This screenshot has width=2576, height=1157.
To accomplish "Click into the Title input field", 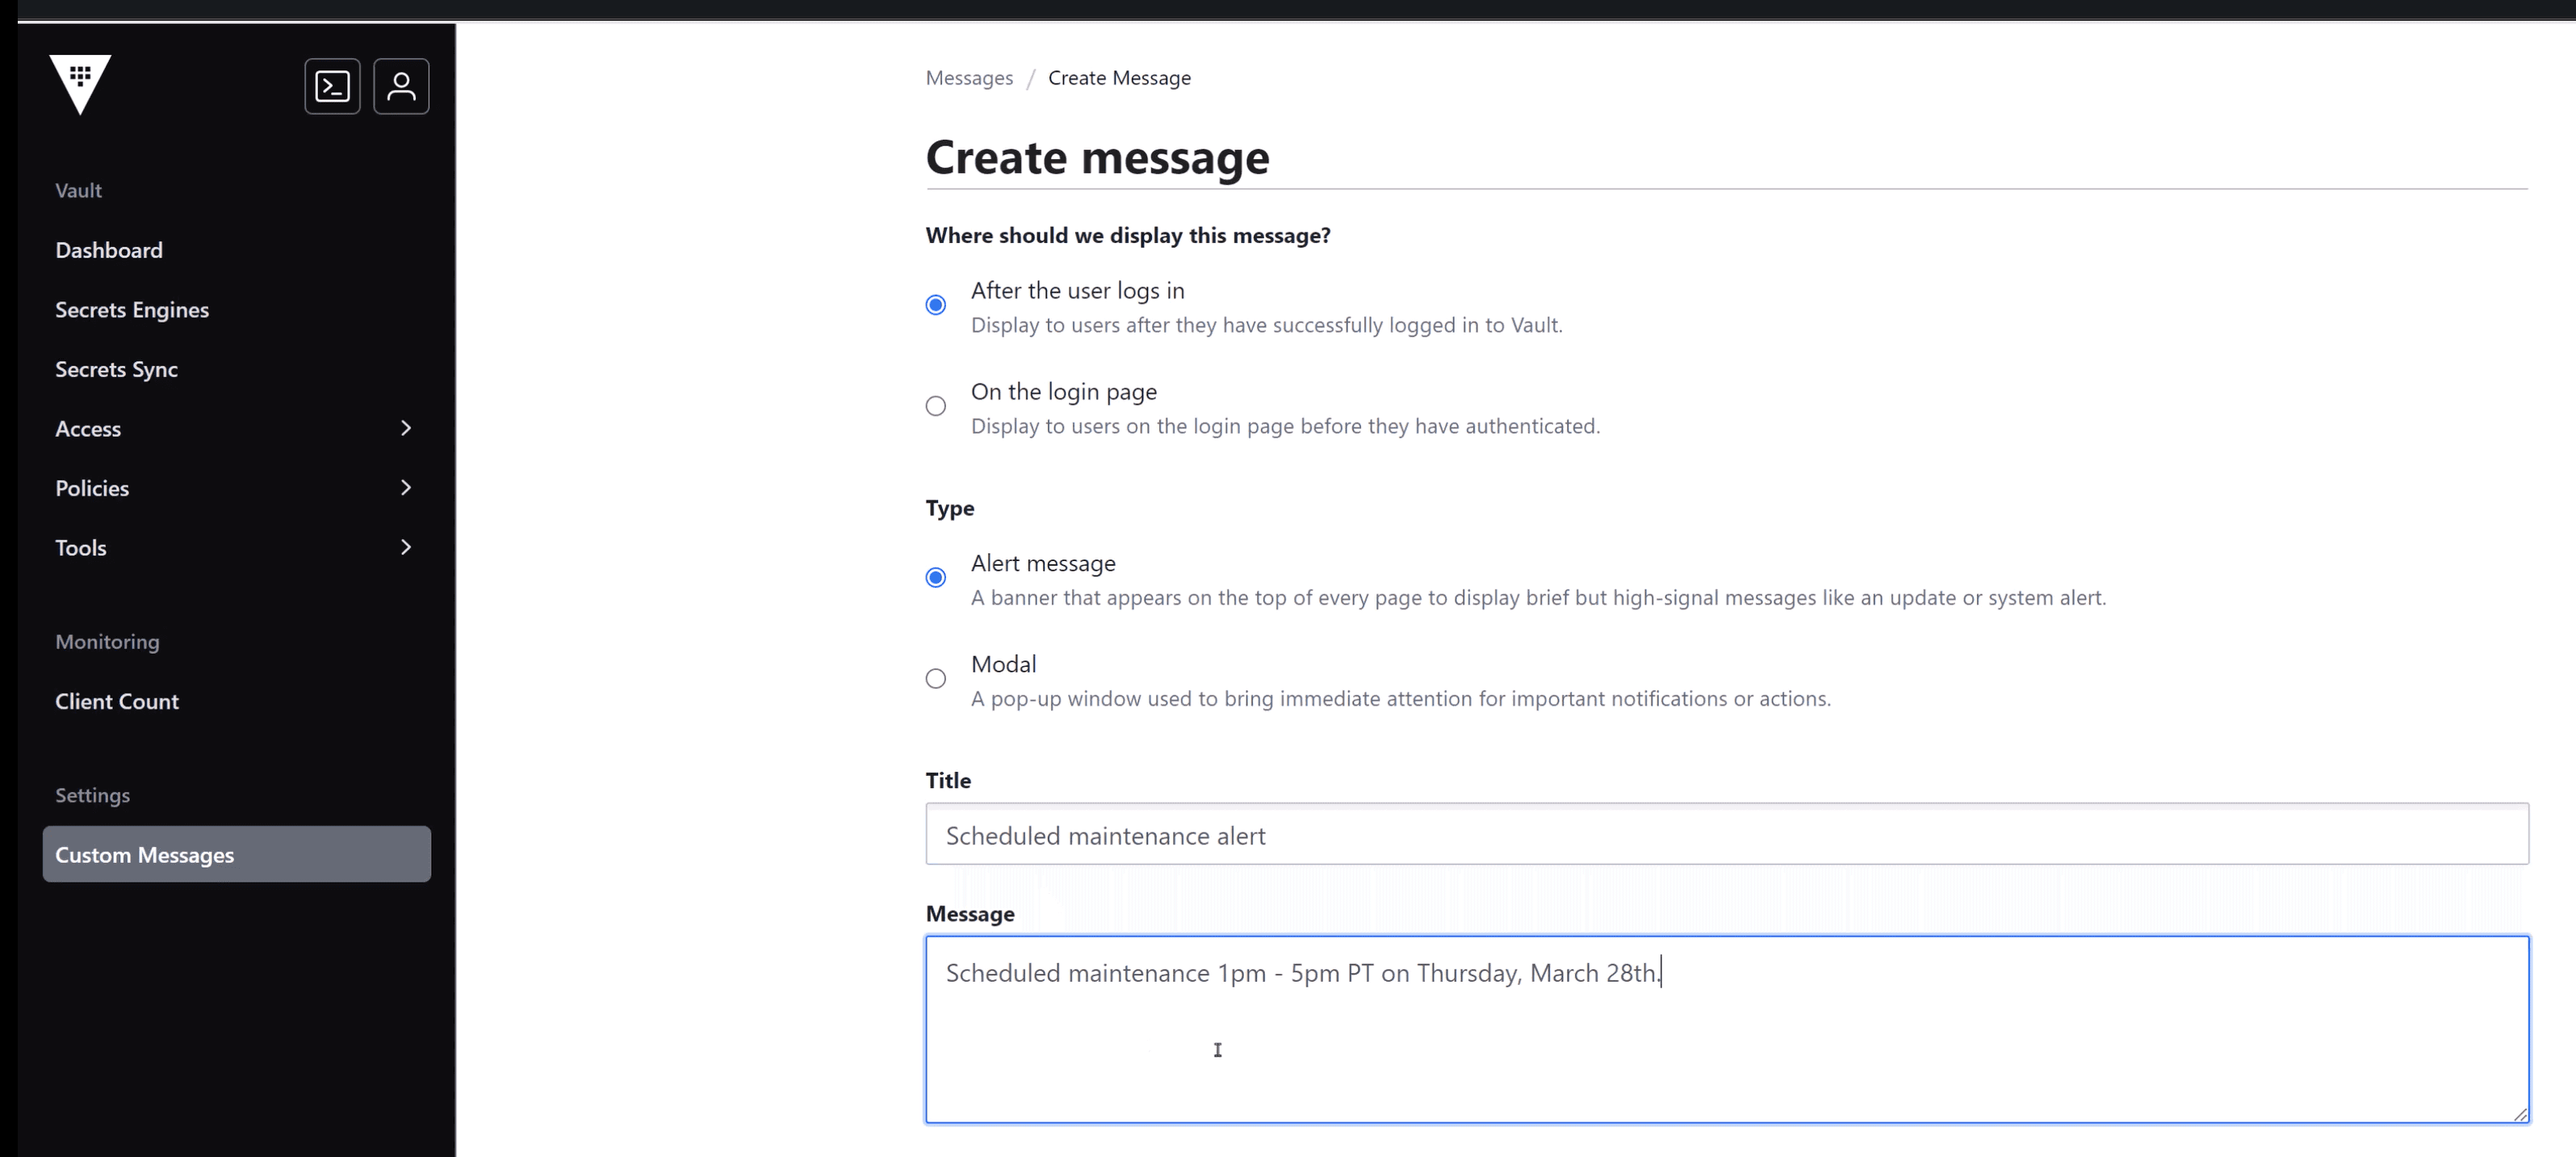I will [1726, 834].
